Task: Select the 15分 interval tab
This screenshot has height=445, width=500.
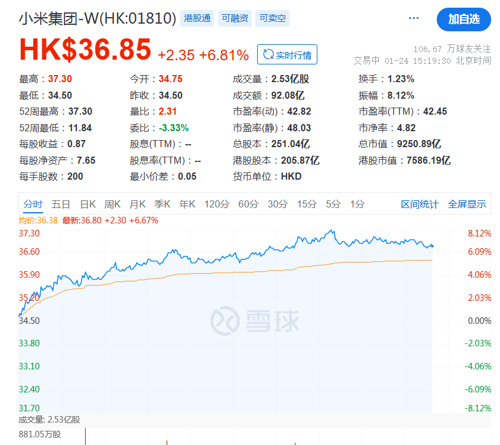Action: coord(307,204)
